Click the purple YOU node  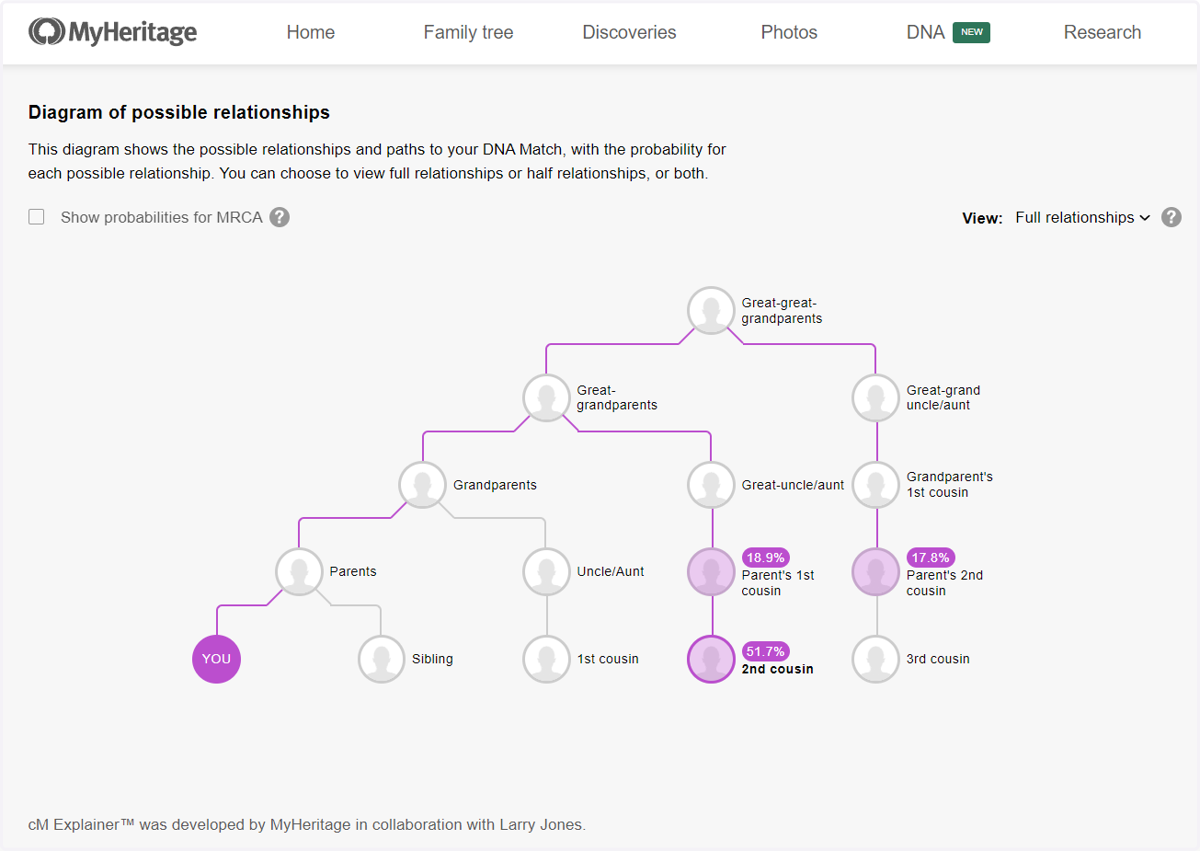click(217, 659)
